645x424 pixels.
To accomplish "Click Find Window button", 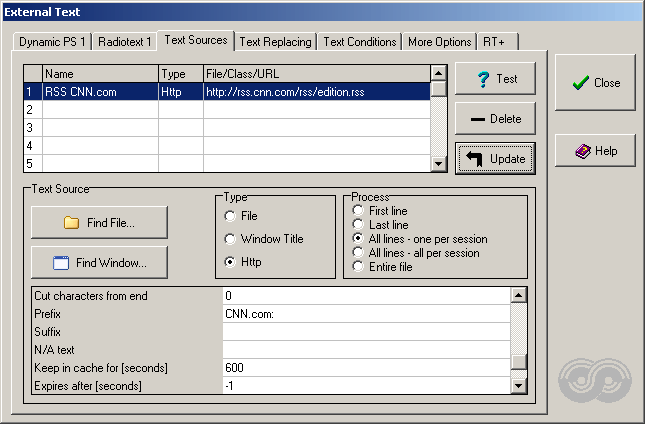I will pos(99,263).
